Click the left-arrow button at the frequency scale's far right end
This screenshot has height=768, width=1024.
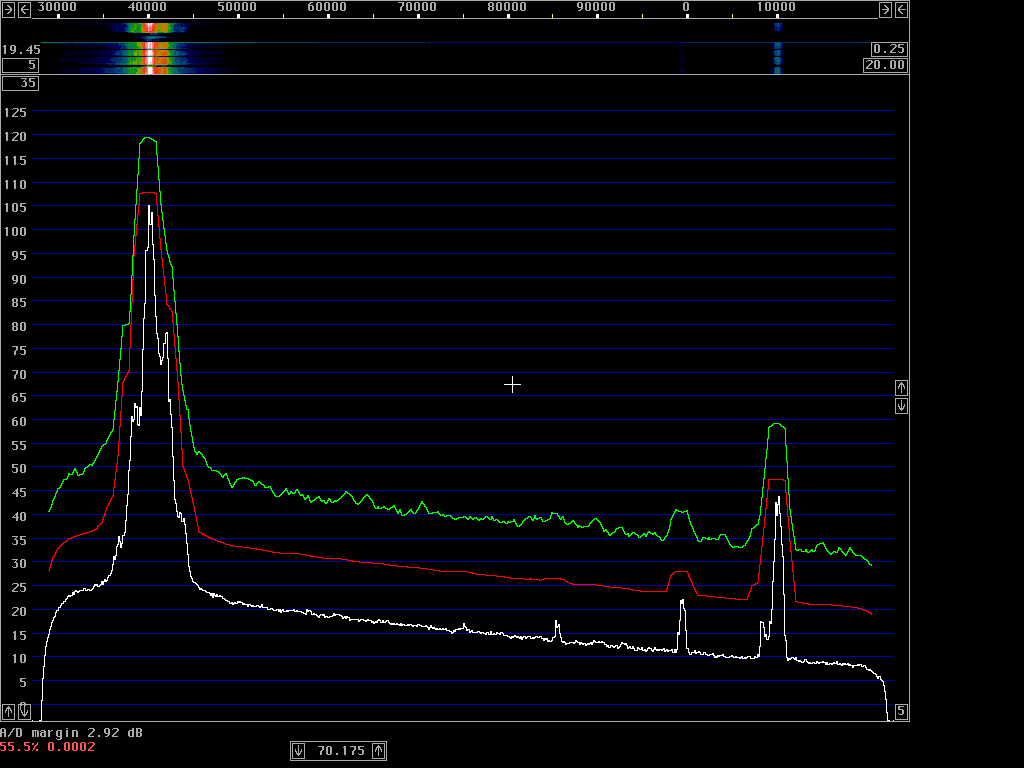click(901, 9)
